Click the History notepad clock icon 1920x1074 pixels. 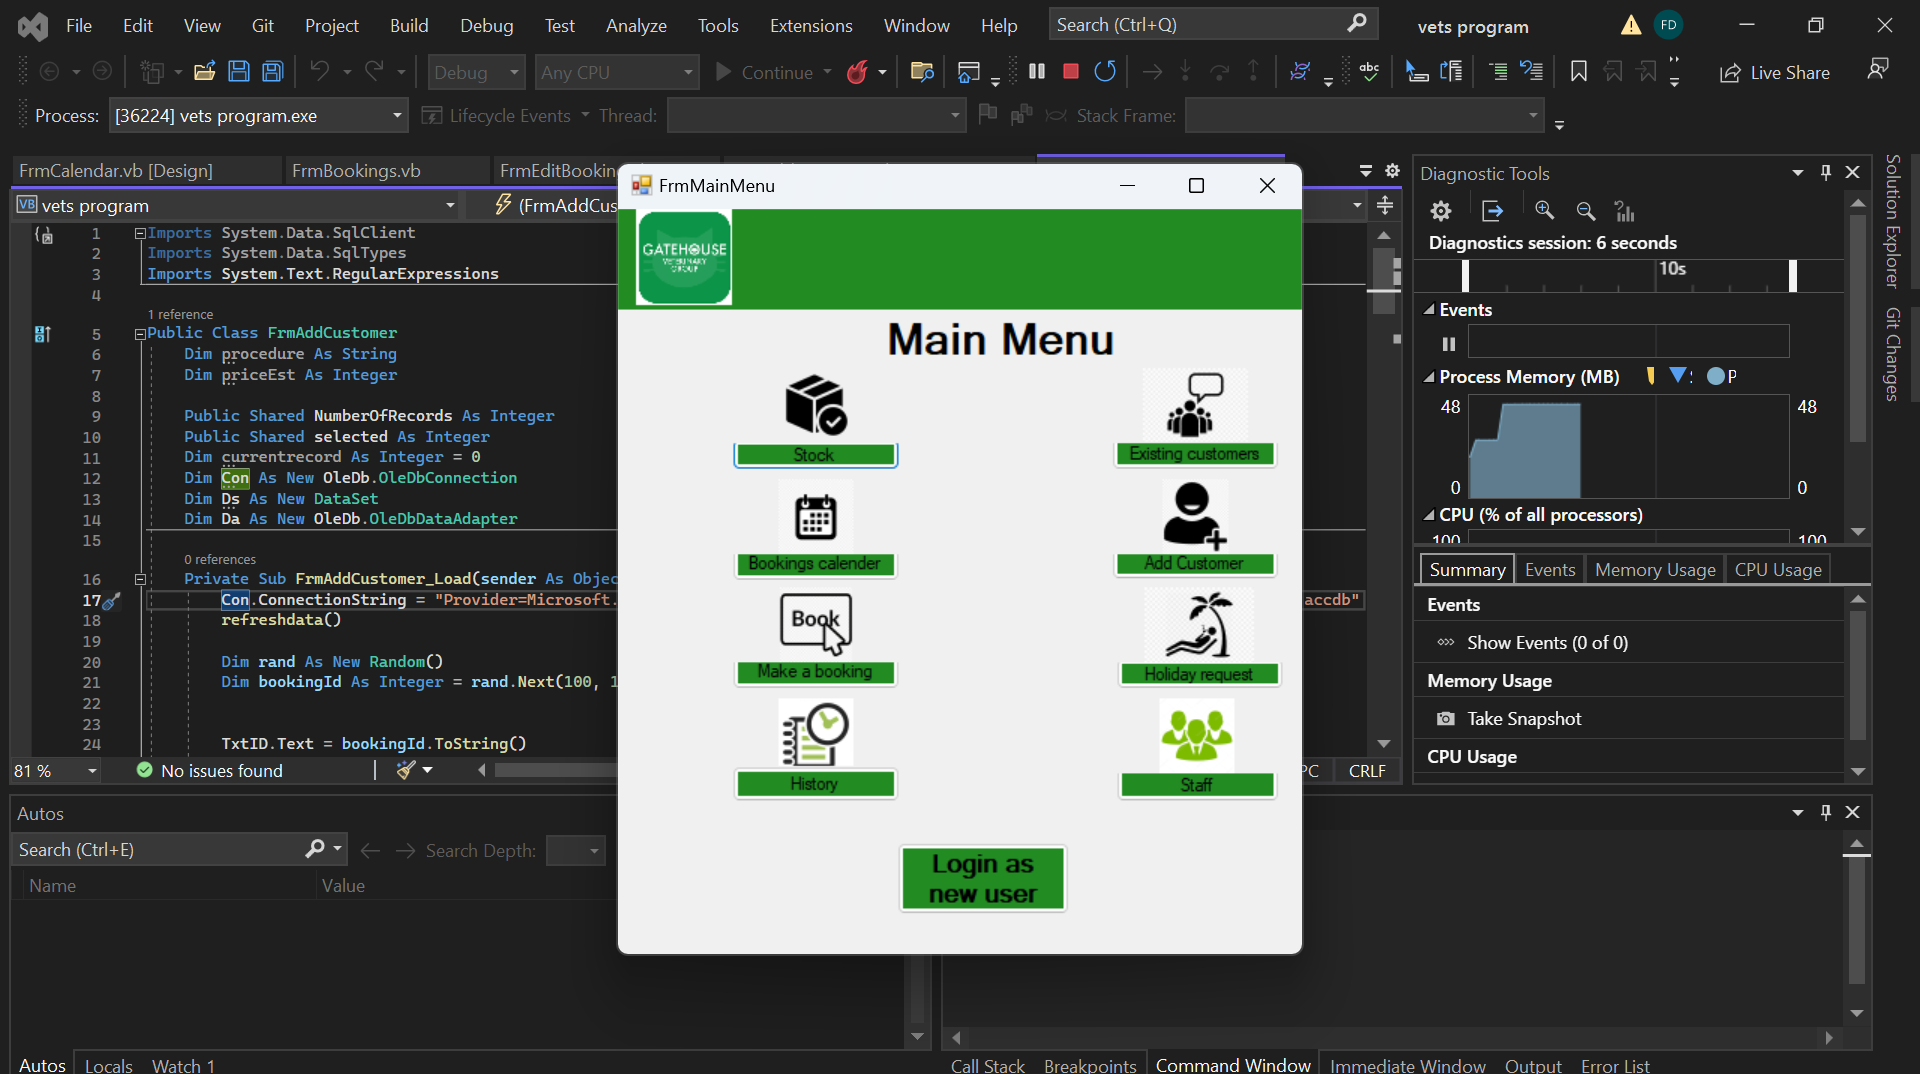point(815,734)
